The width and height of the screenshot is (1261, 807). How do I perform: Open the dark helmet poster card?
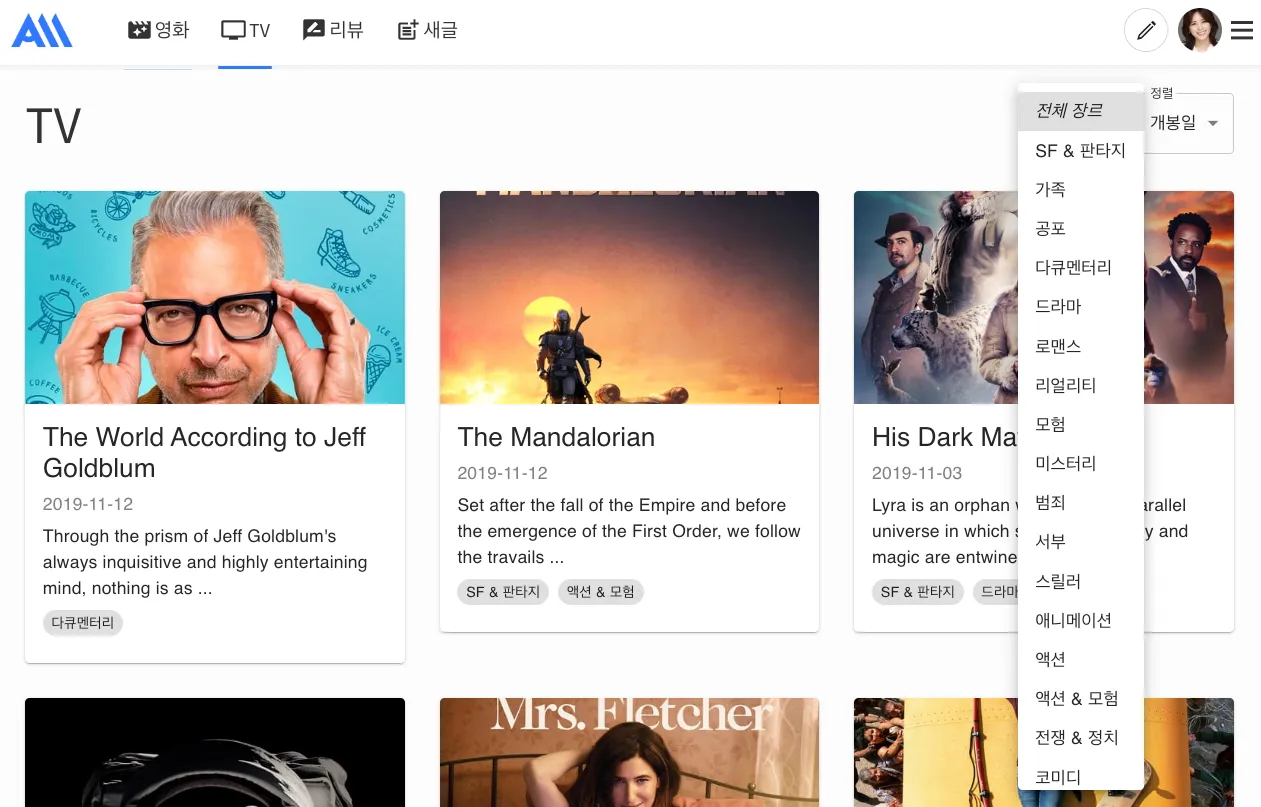215,752
